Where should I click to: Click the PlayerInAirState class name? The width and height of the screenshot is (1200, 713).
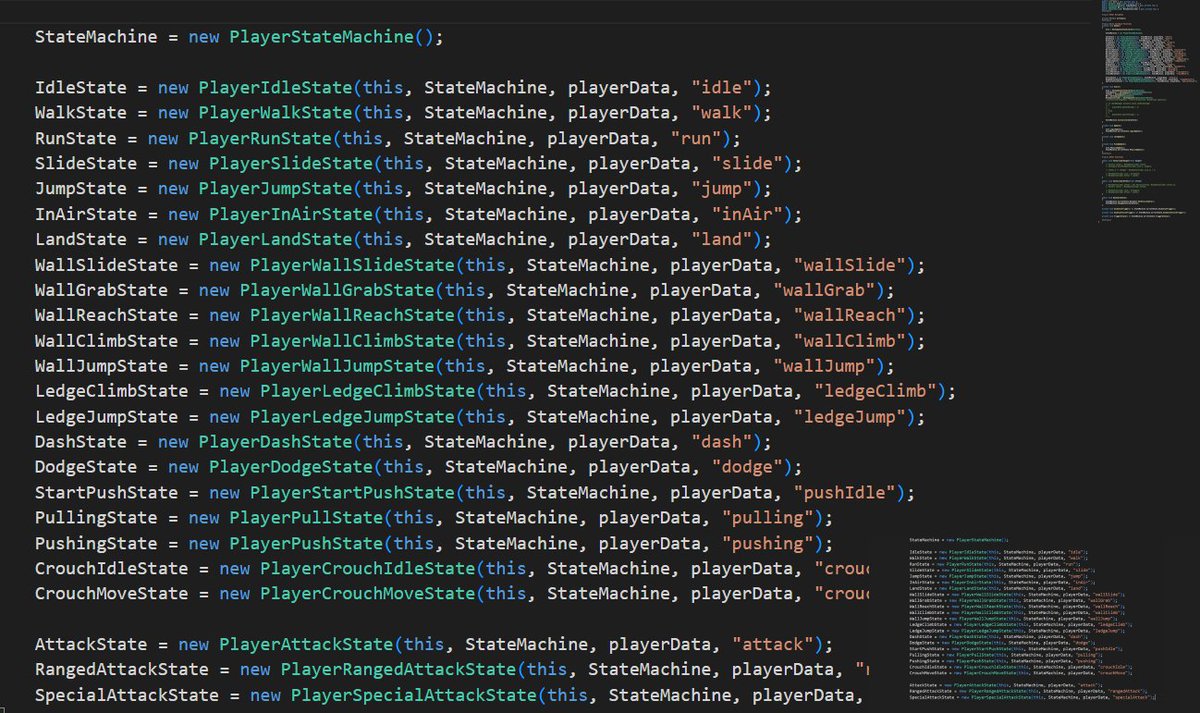click(x=290, y=214)
